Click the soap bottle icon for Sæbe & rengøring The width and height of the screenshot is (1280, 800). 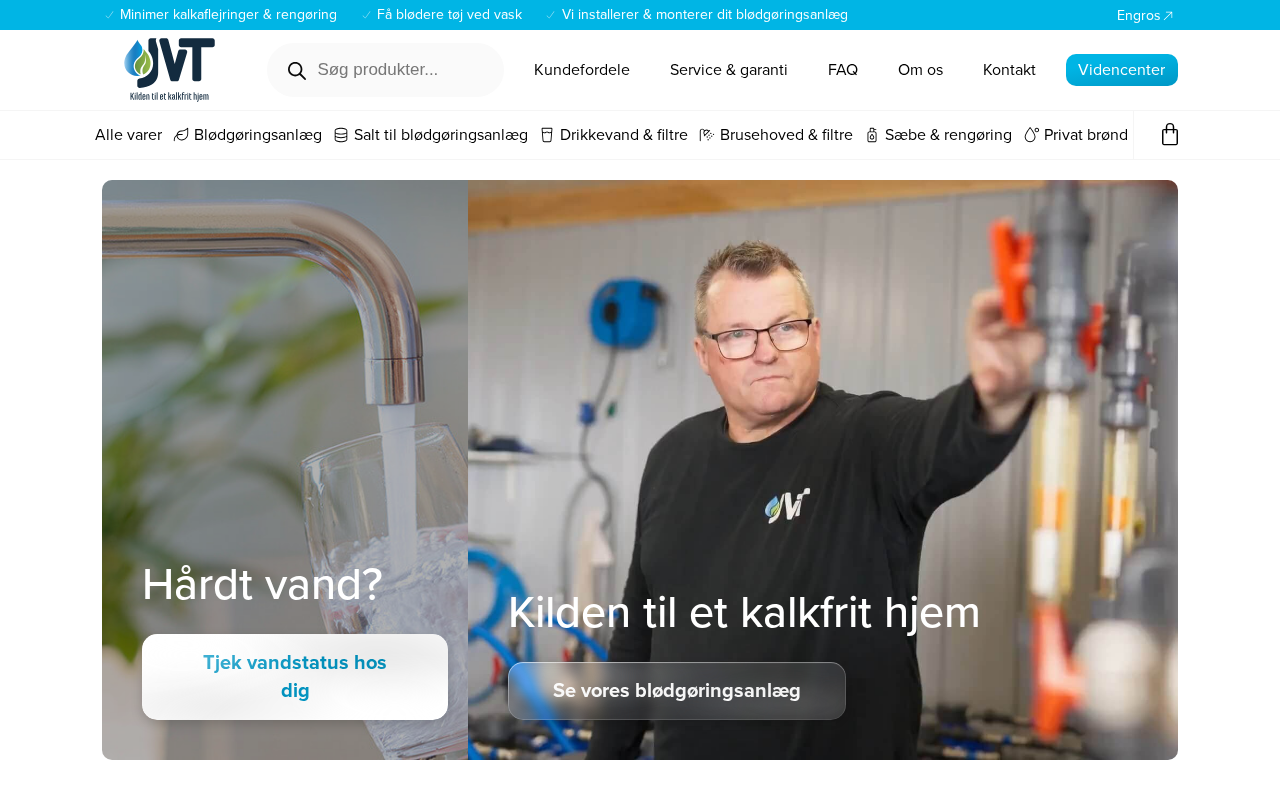tap(872, 135)
